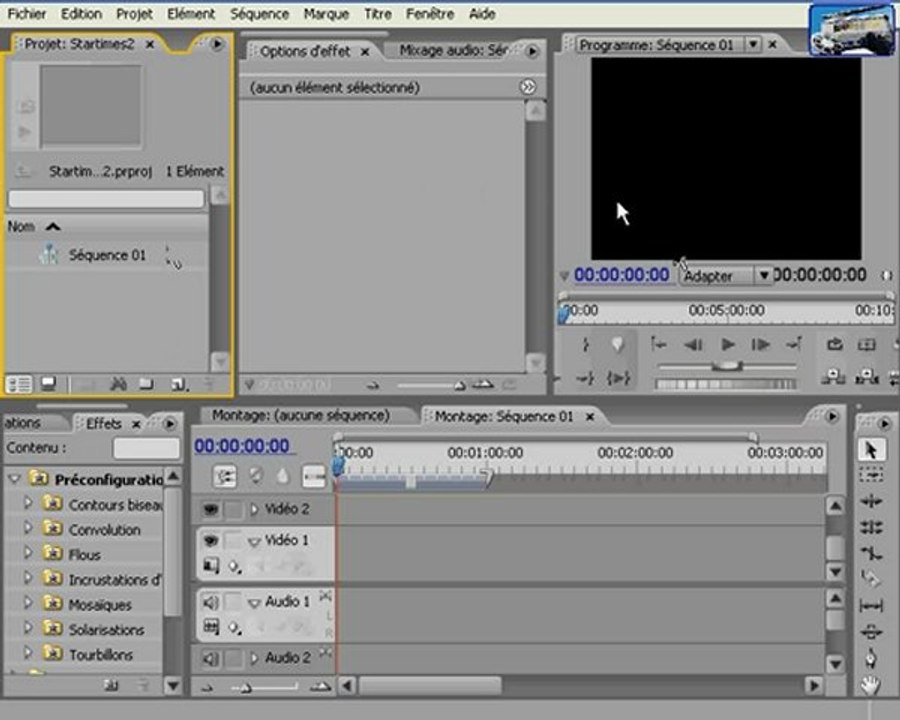Select Séquence 01 in project panel

point(107,256)
